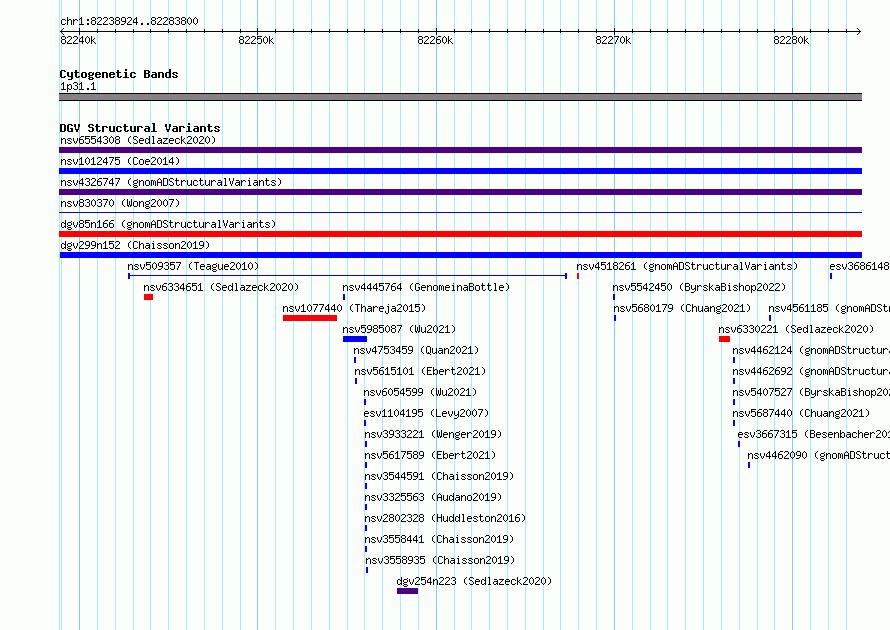Click the 82280k ruler label
Image resolution: width=890 pixels, height=630 pixels.
(x=791, y=40)
